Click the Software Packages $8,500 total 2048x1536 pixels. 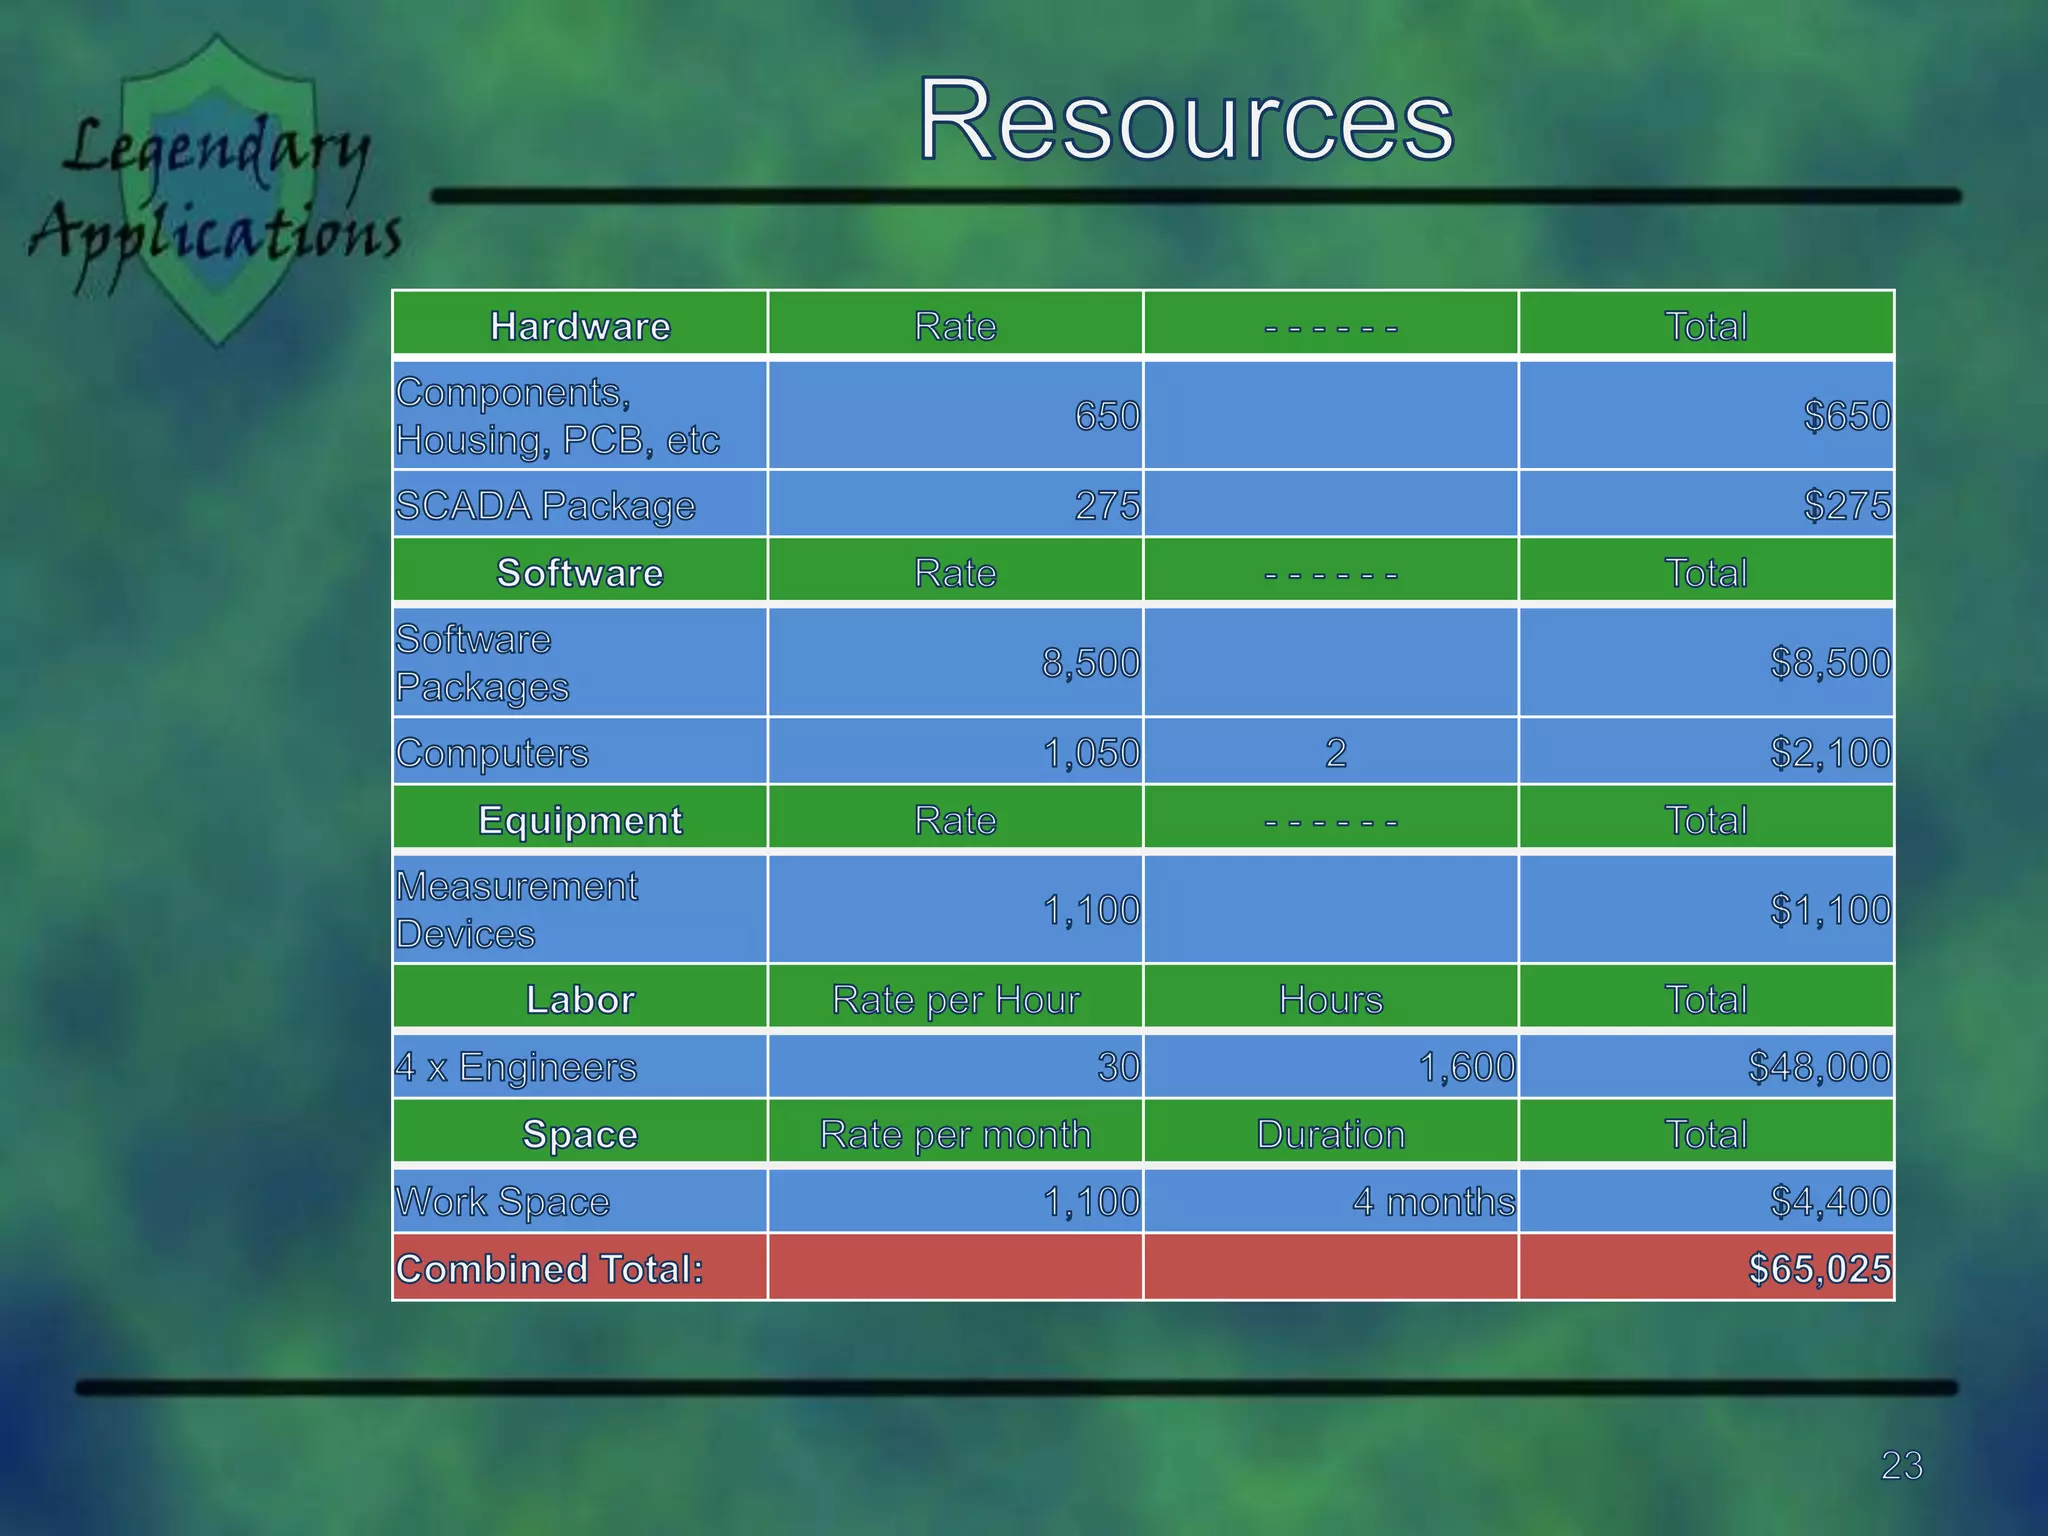click(1828, 663)
